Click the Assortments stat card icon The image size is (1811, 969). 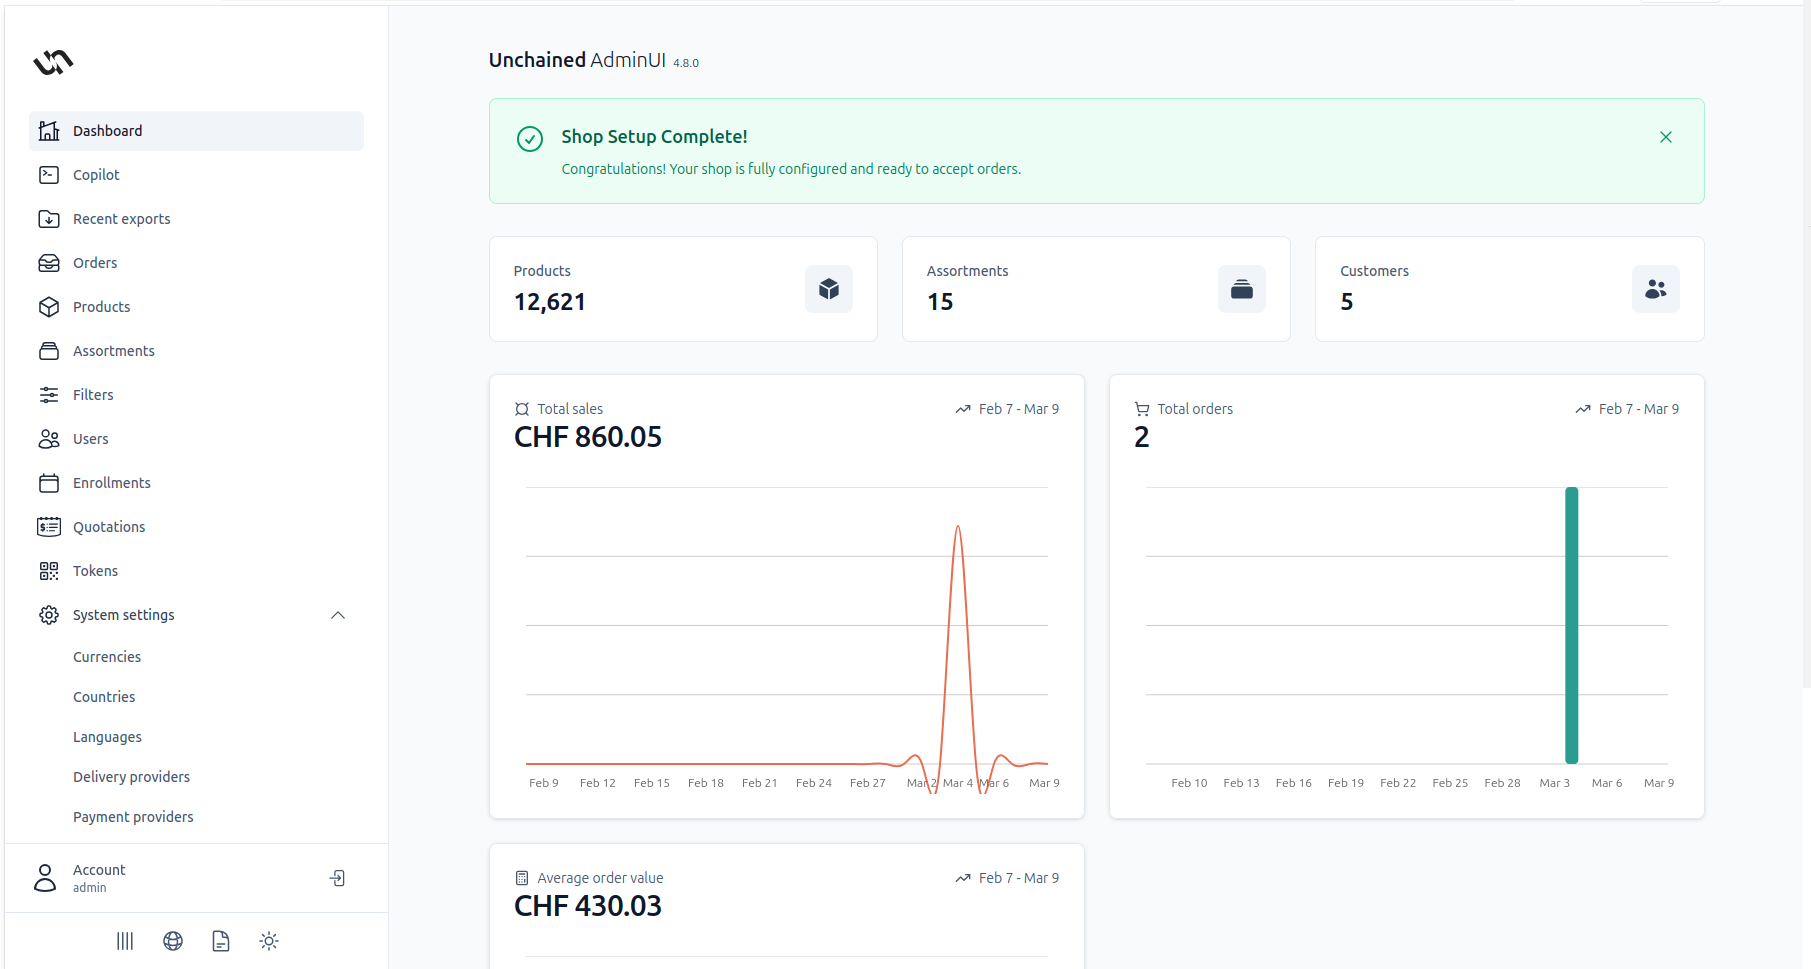[x=1242, y=289]
